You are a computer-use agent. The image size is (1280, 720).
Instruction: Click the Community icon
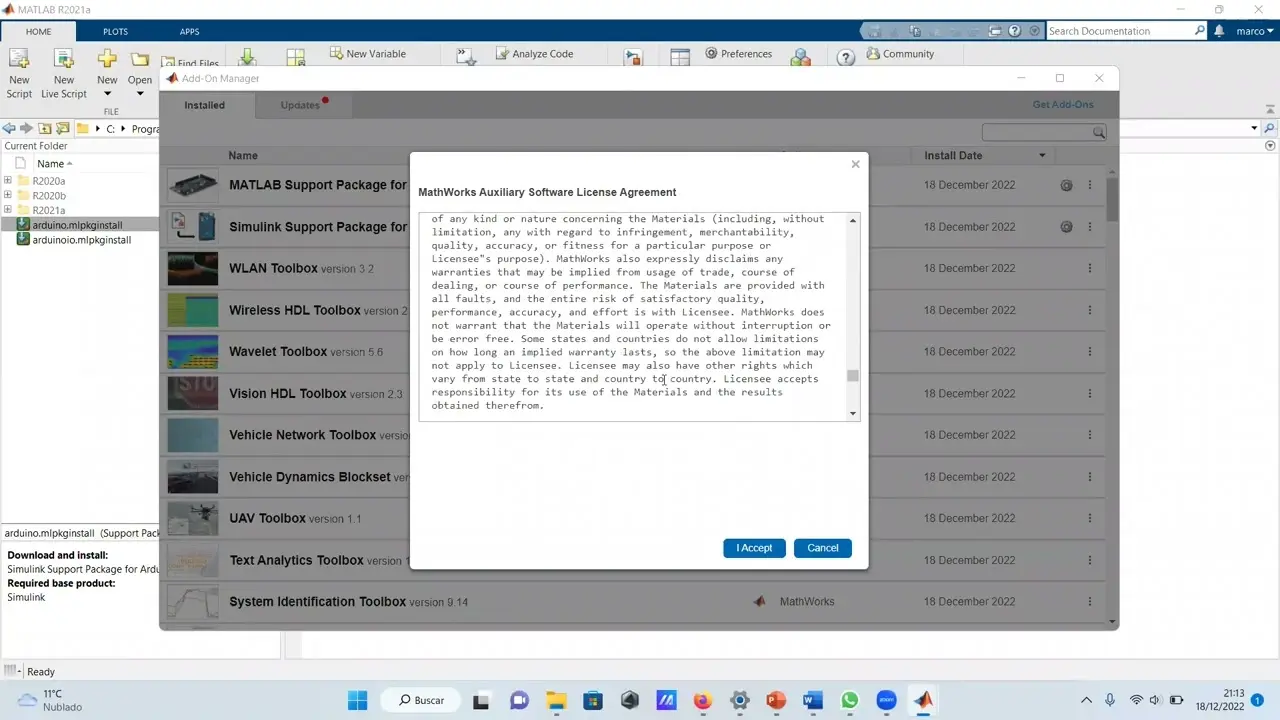pyautogui.click(x=873, y=54)
